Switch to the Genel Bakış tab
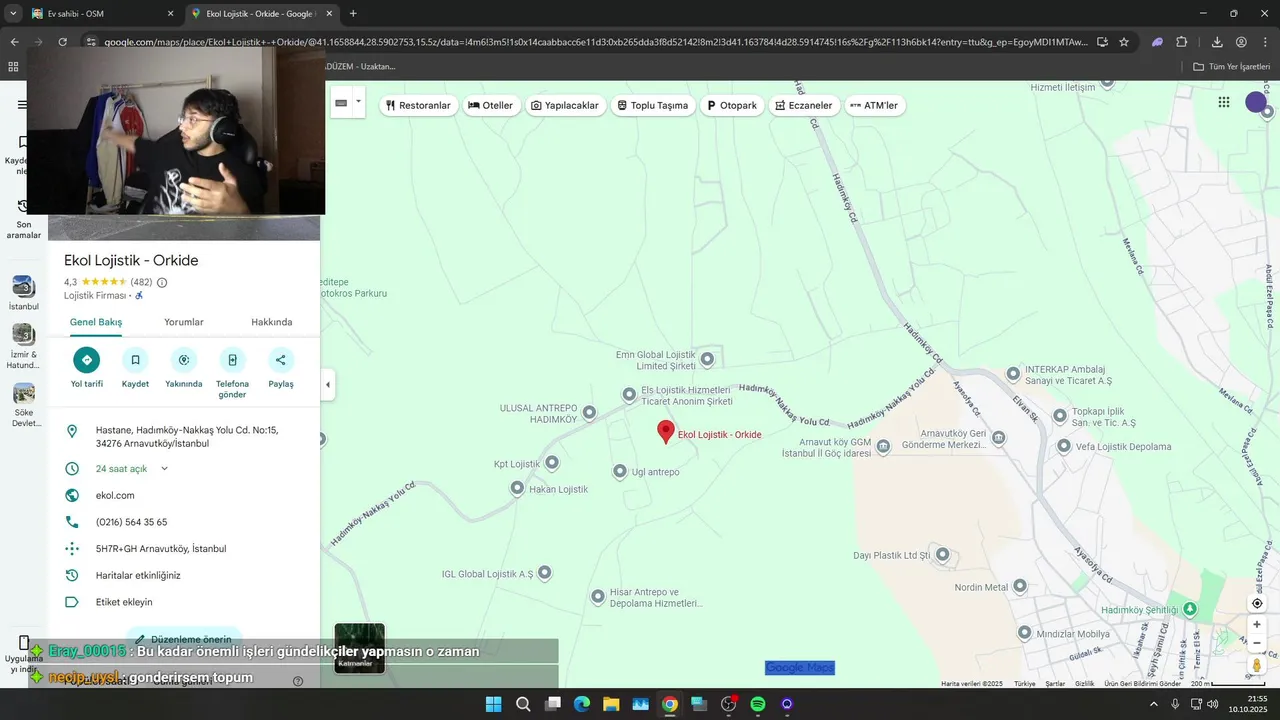 click(x=96, y=322)
